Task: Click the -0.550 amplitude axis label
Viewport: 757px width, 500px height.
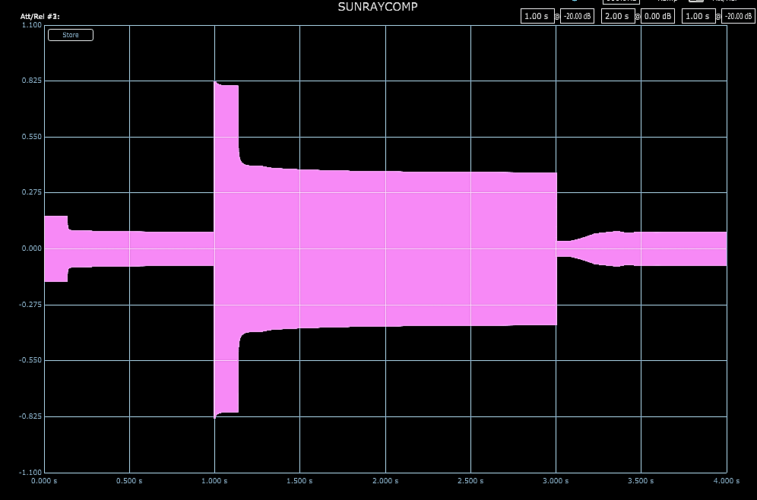Action: pyautogui.click(x=30, y=360)
